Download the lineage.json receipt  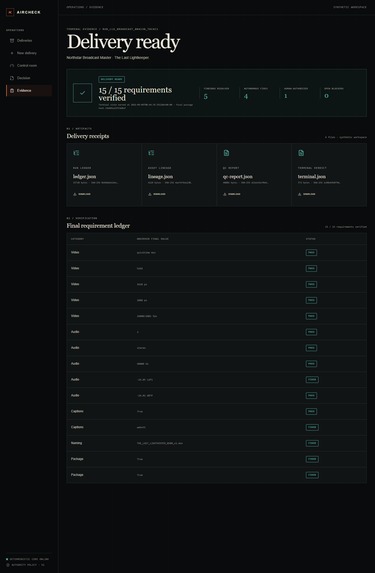tap(157, 194)
